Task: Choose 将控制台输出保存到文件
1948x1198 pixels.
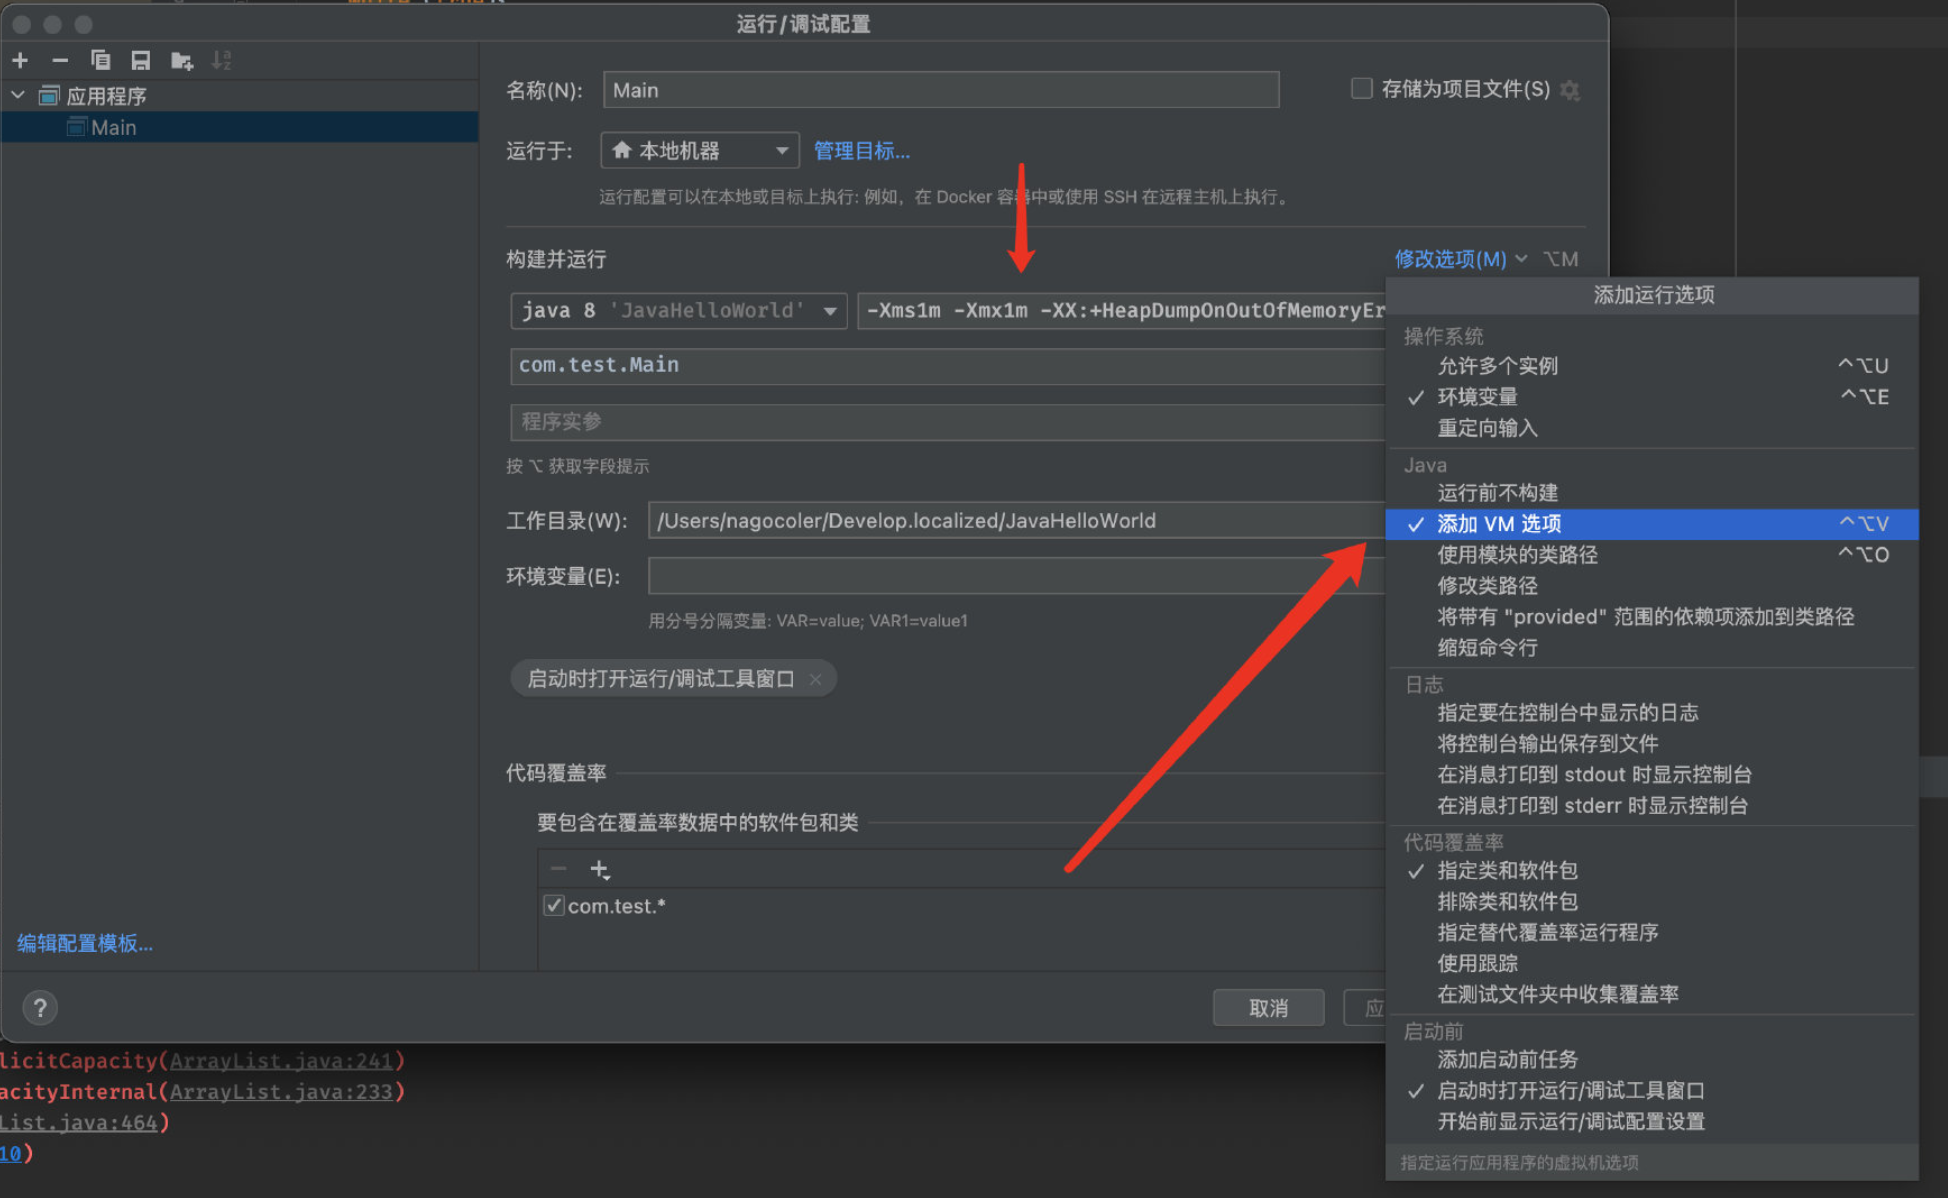Action: coord(1652,744)
